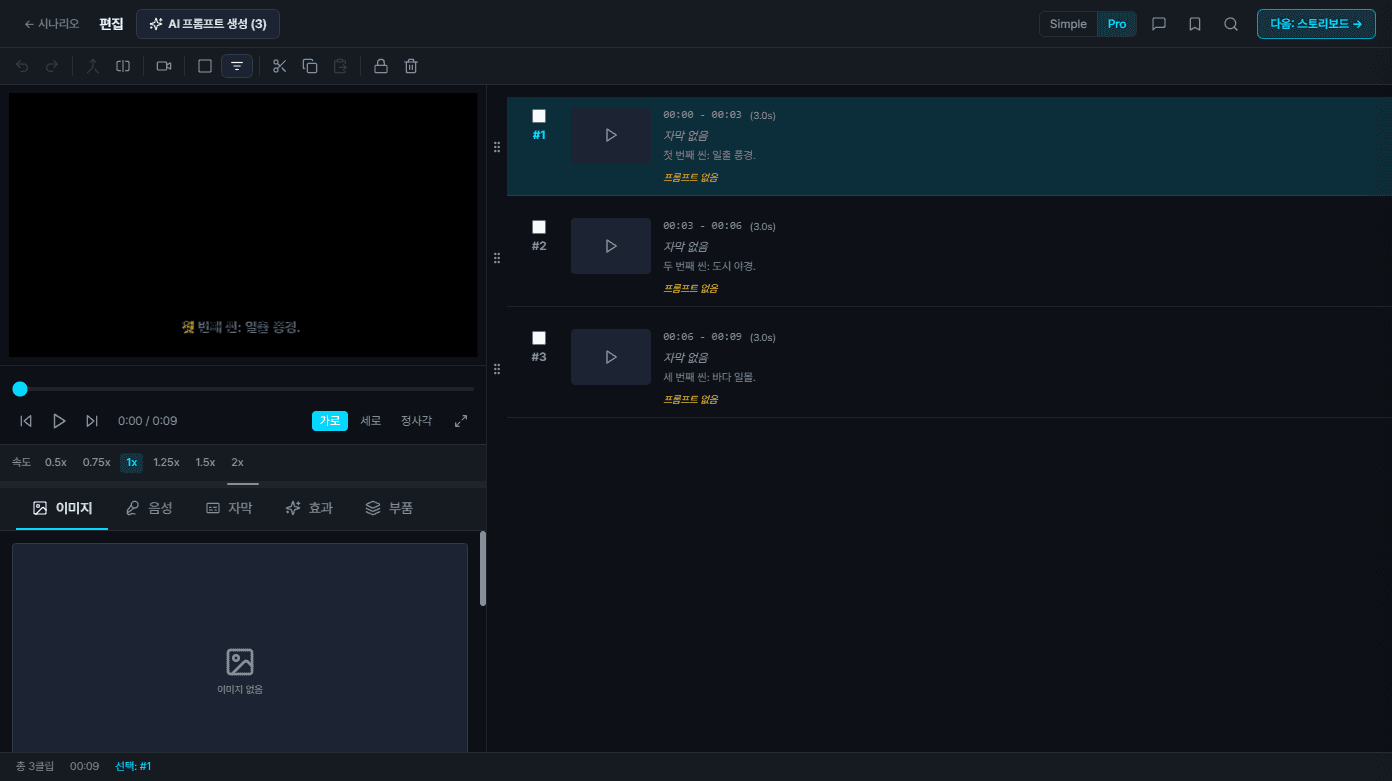Viewport: 1392px width, 781px height.
Task: Play thumbnail of clip #1
Action: tap(611, 135)
